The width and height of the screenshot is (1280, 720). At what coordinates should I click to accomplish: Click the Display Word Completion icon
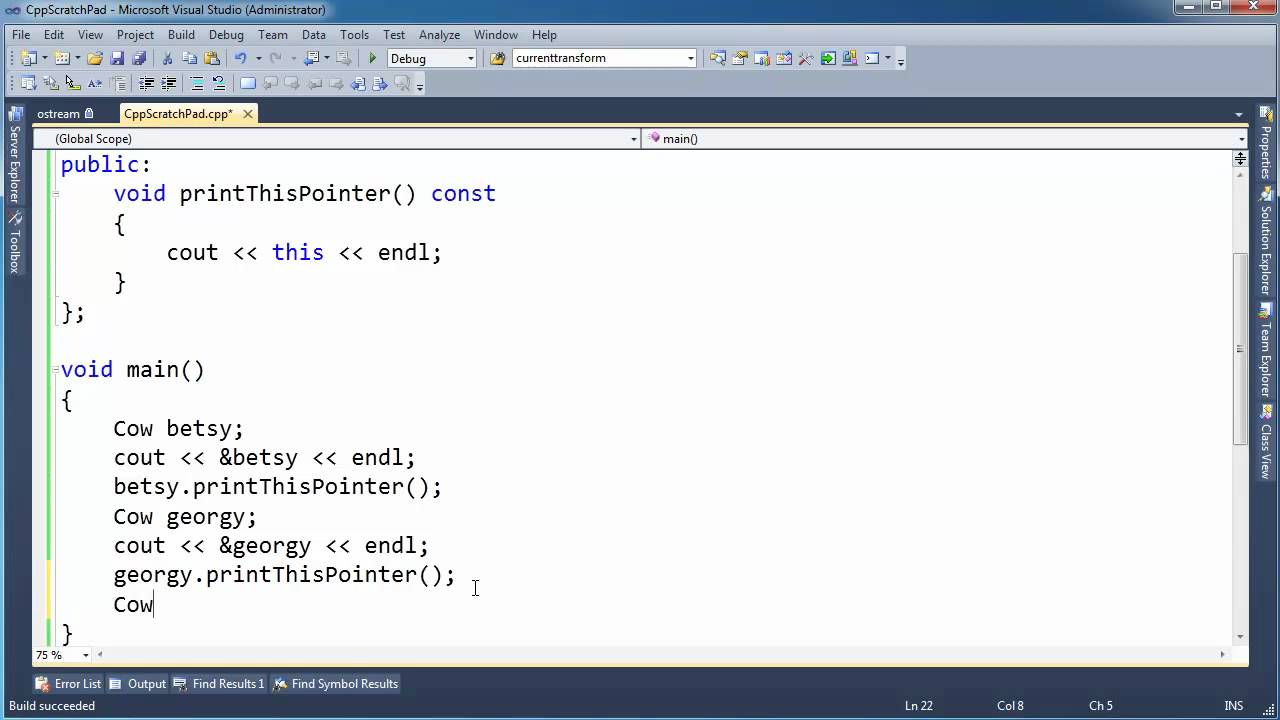pos(95,83)
